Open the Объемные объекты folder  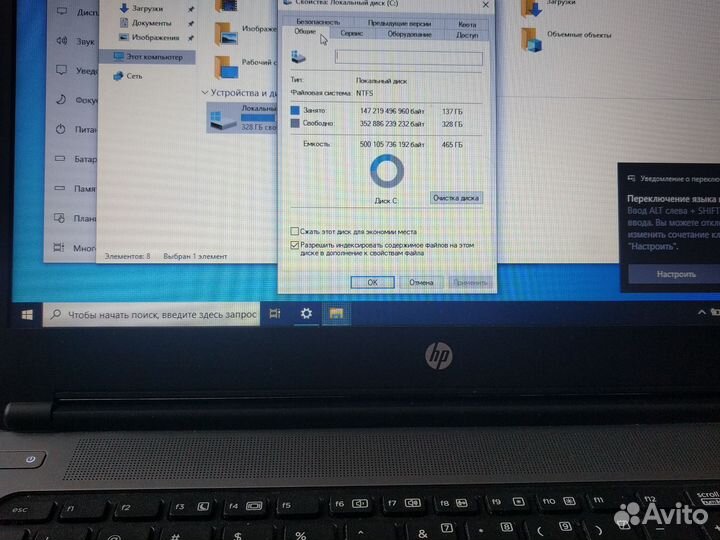point(531,39)
